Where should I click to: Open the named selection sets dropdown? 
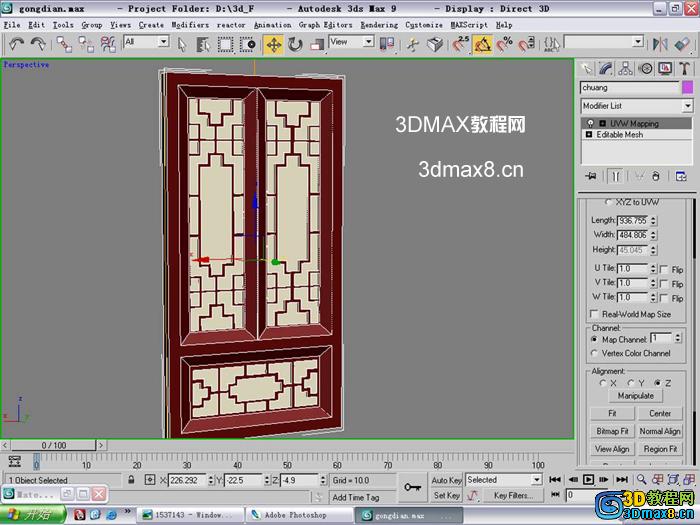[x=638, y=42]
